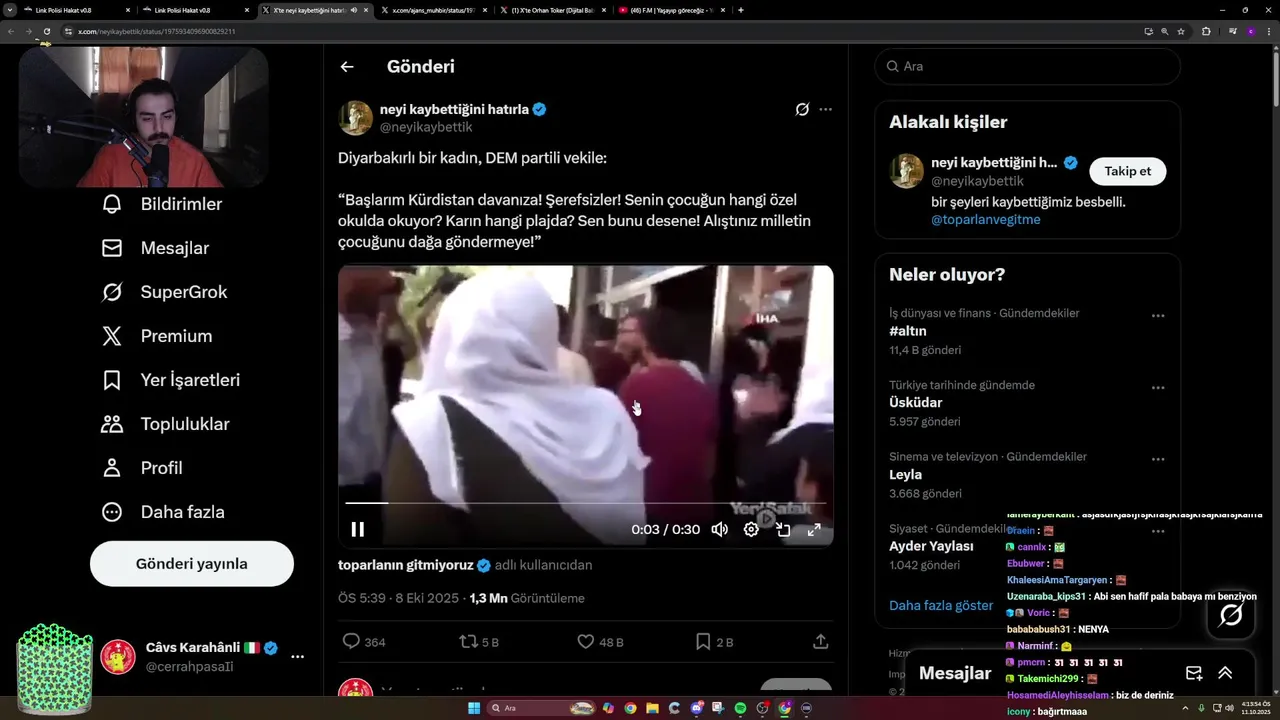The height and width of the screenshot is (720, 1280).
Task: Click Takip et to follow neyikaybettik
Action: (1128, 171)
